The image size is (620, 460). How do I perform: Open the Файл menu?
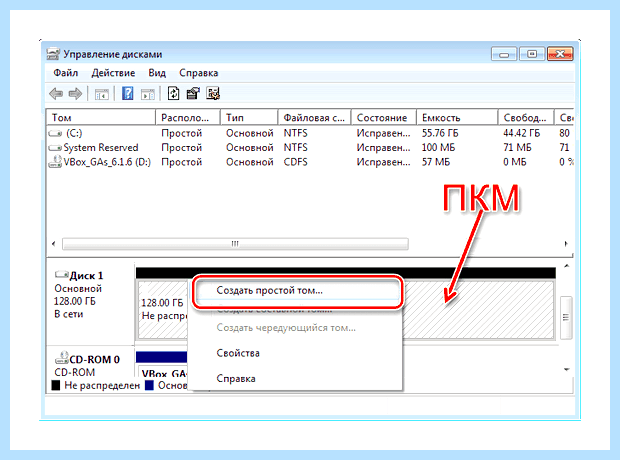point(66,73)
